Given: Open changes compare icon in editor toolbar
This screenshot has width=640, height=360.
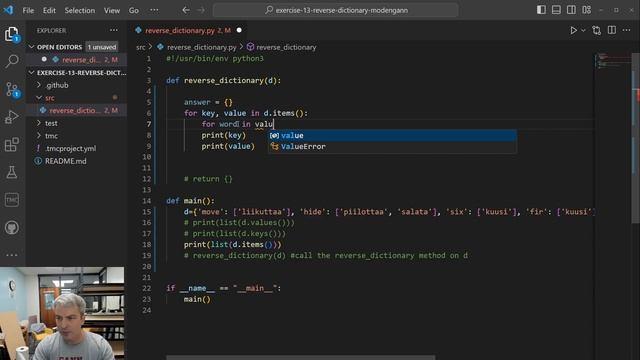Looking at the screenshot, I should pyautogui.click(x=597, y=30).
